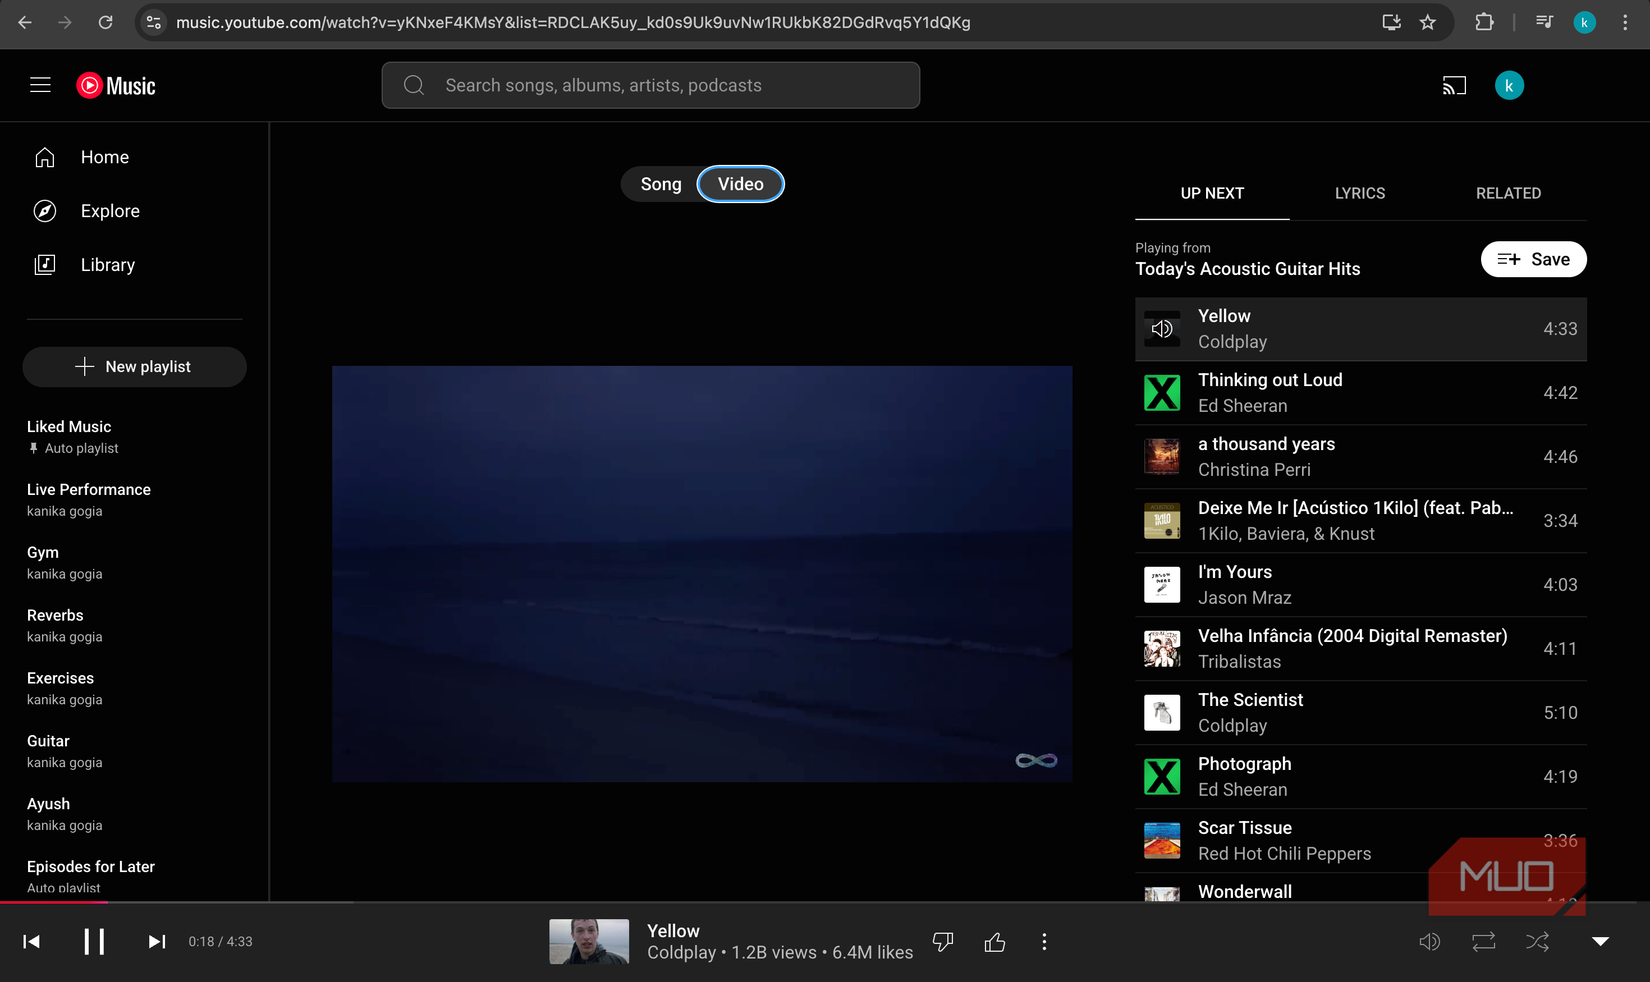Switch to the RELATED tab
This screenshot has width=1650, height=982.
tap(1508, 194)
